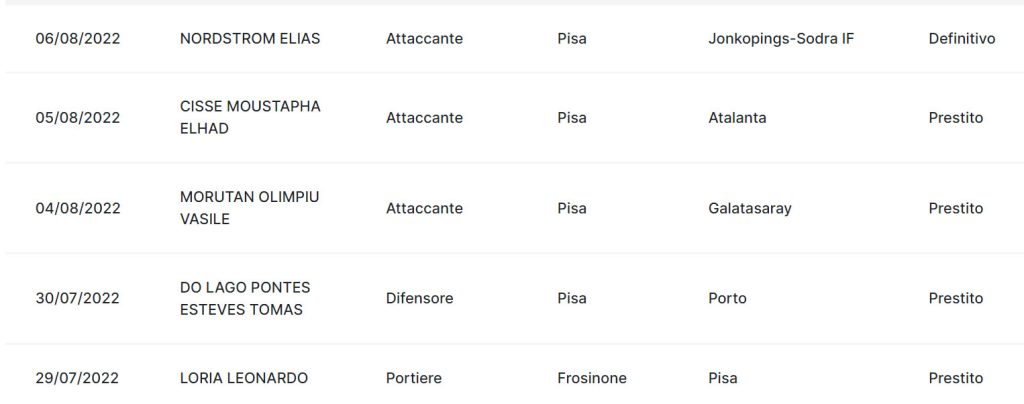The width and height of the screenshot is (1024, 404).
Task: Select the LORIA LEONARDO player name
Action: 244,378
